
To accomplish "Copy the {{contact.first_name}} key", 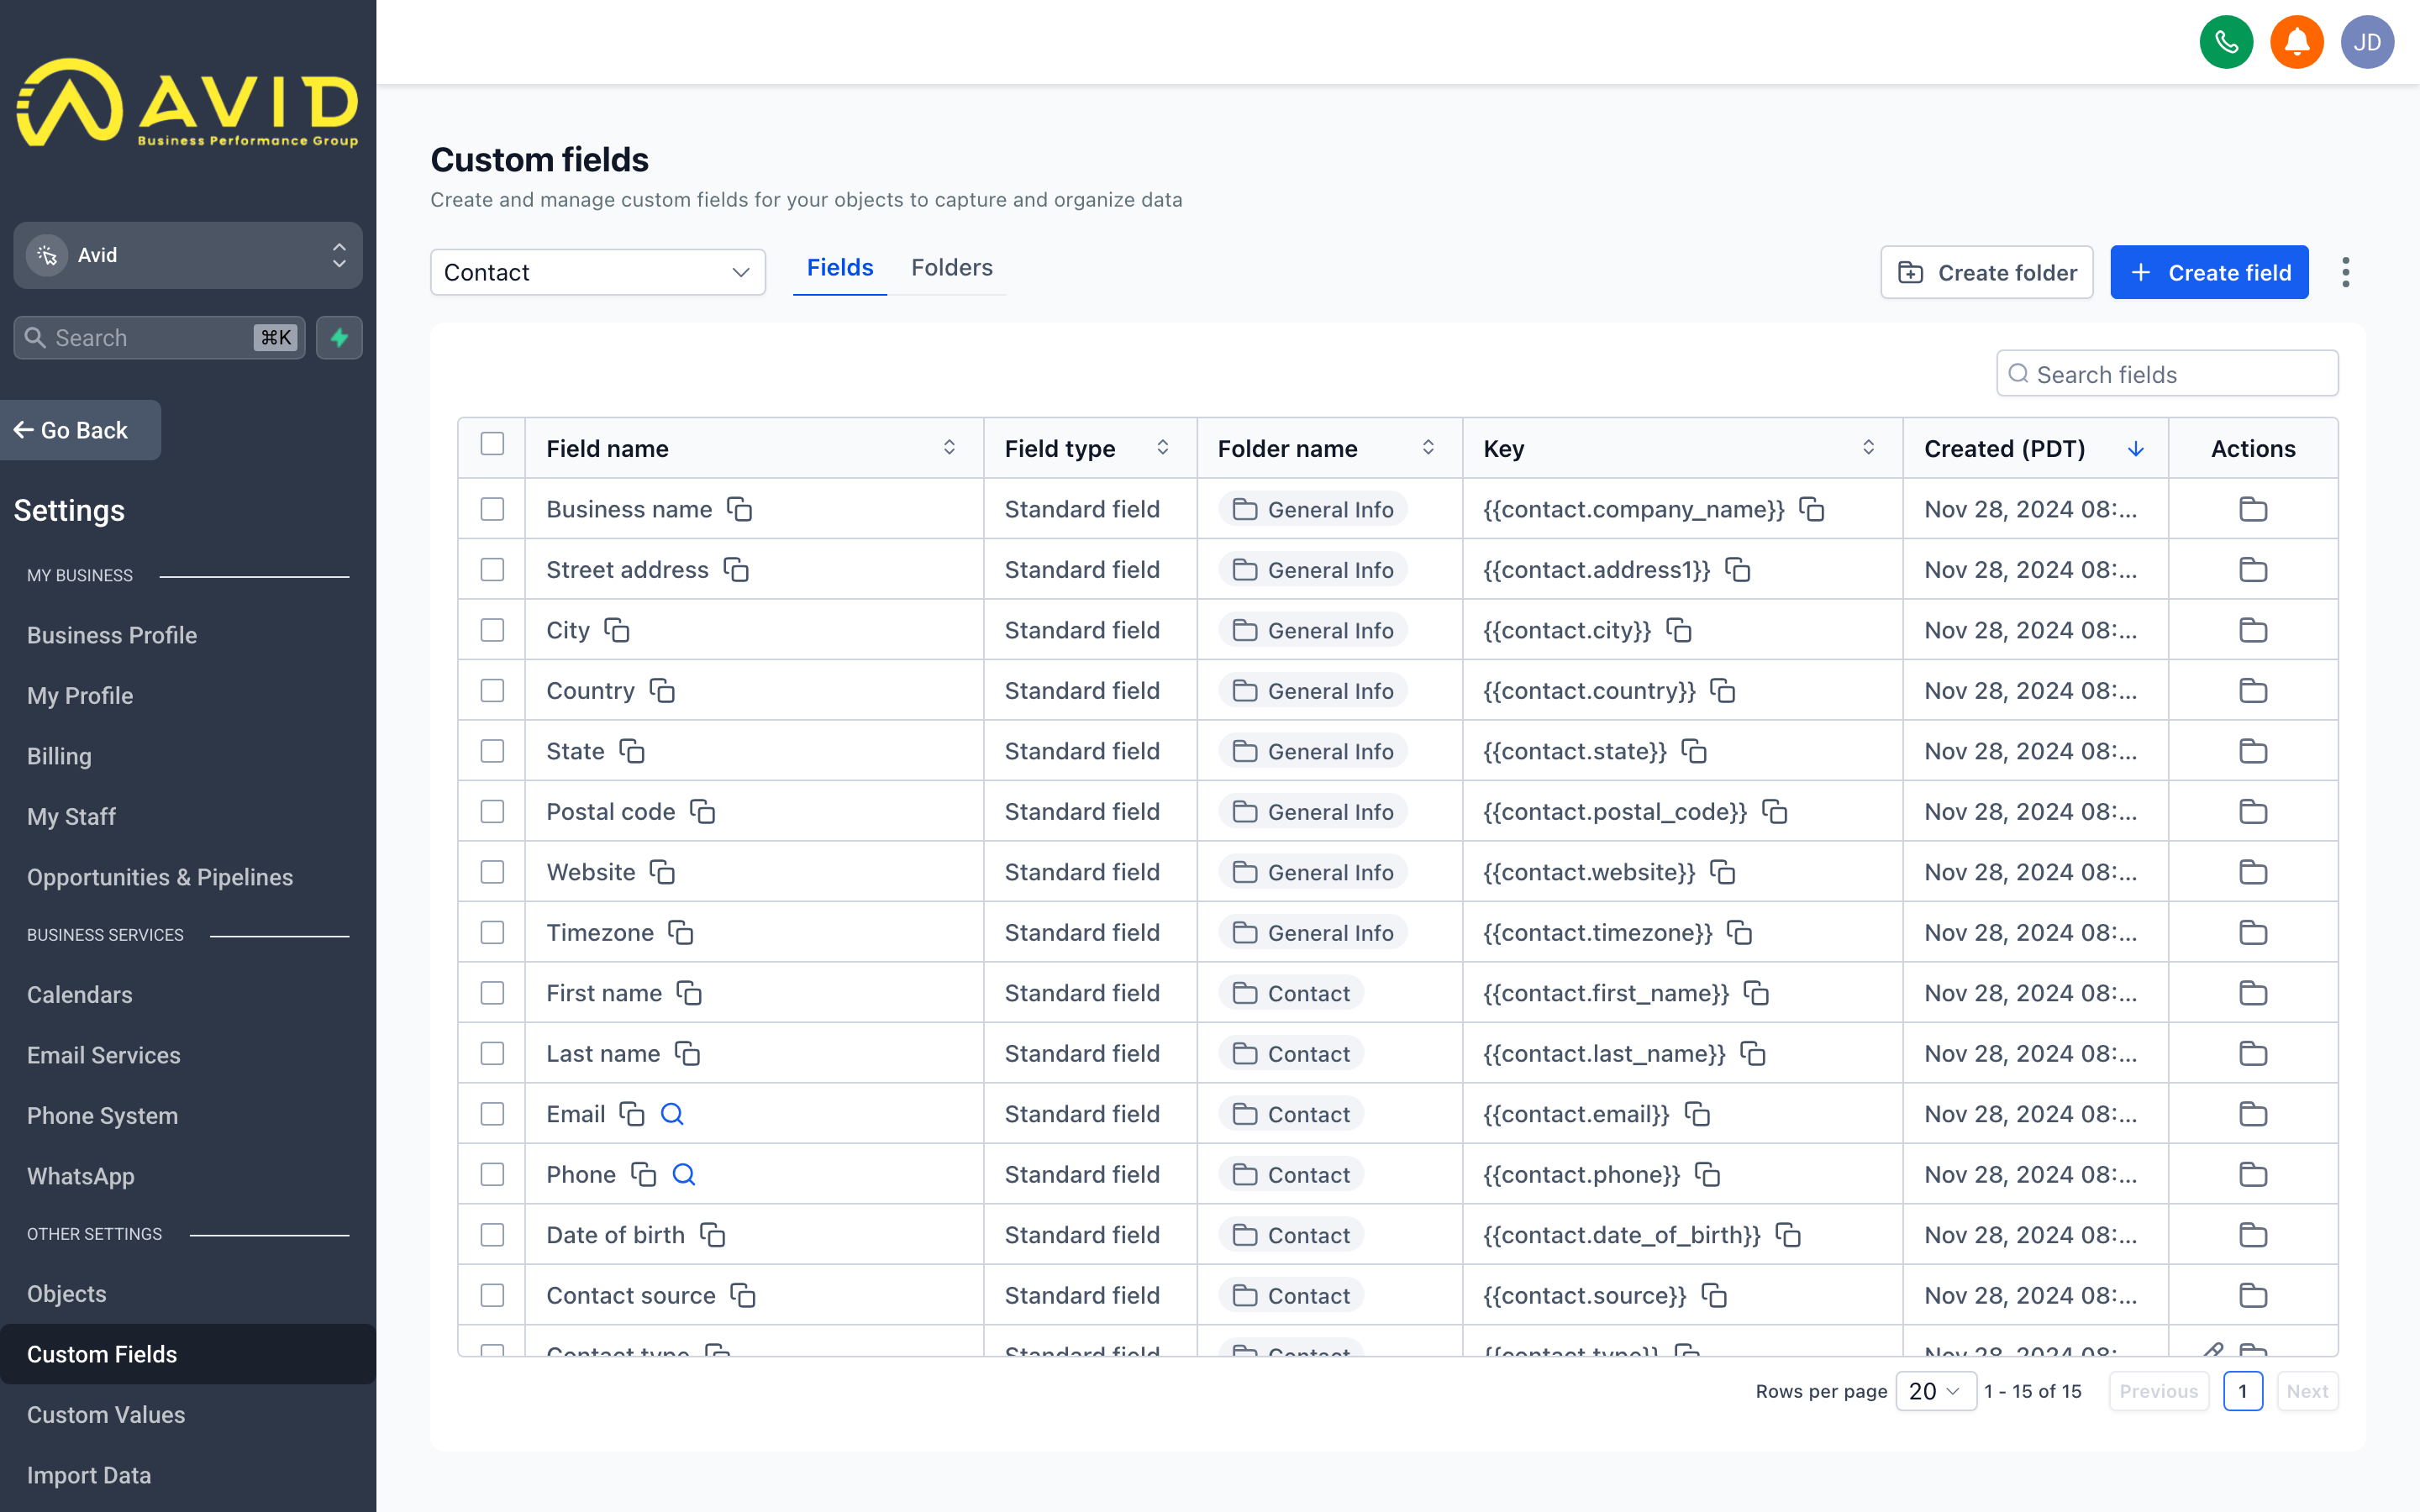I will [1756, 993].
